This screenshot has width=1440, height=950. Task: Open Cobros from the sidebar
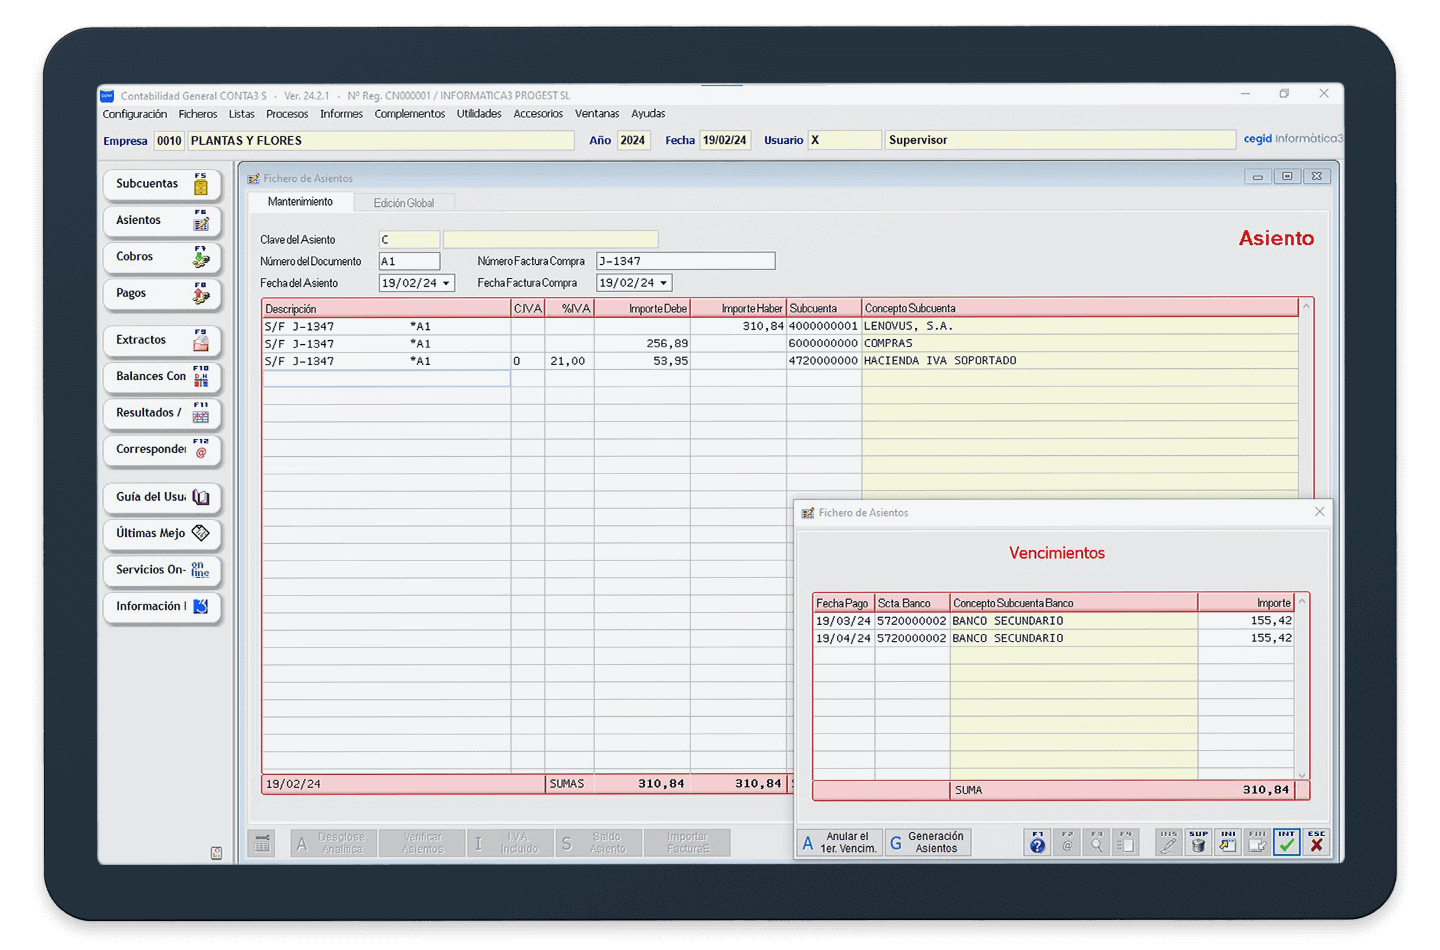(161, 257)
